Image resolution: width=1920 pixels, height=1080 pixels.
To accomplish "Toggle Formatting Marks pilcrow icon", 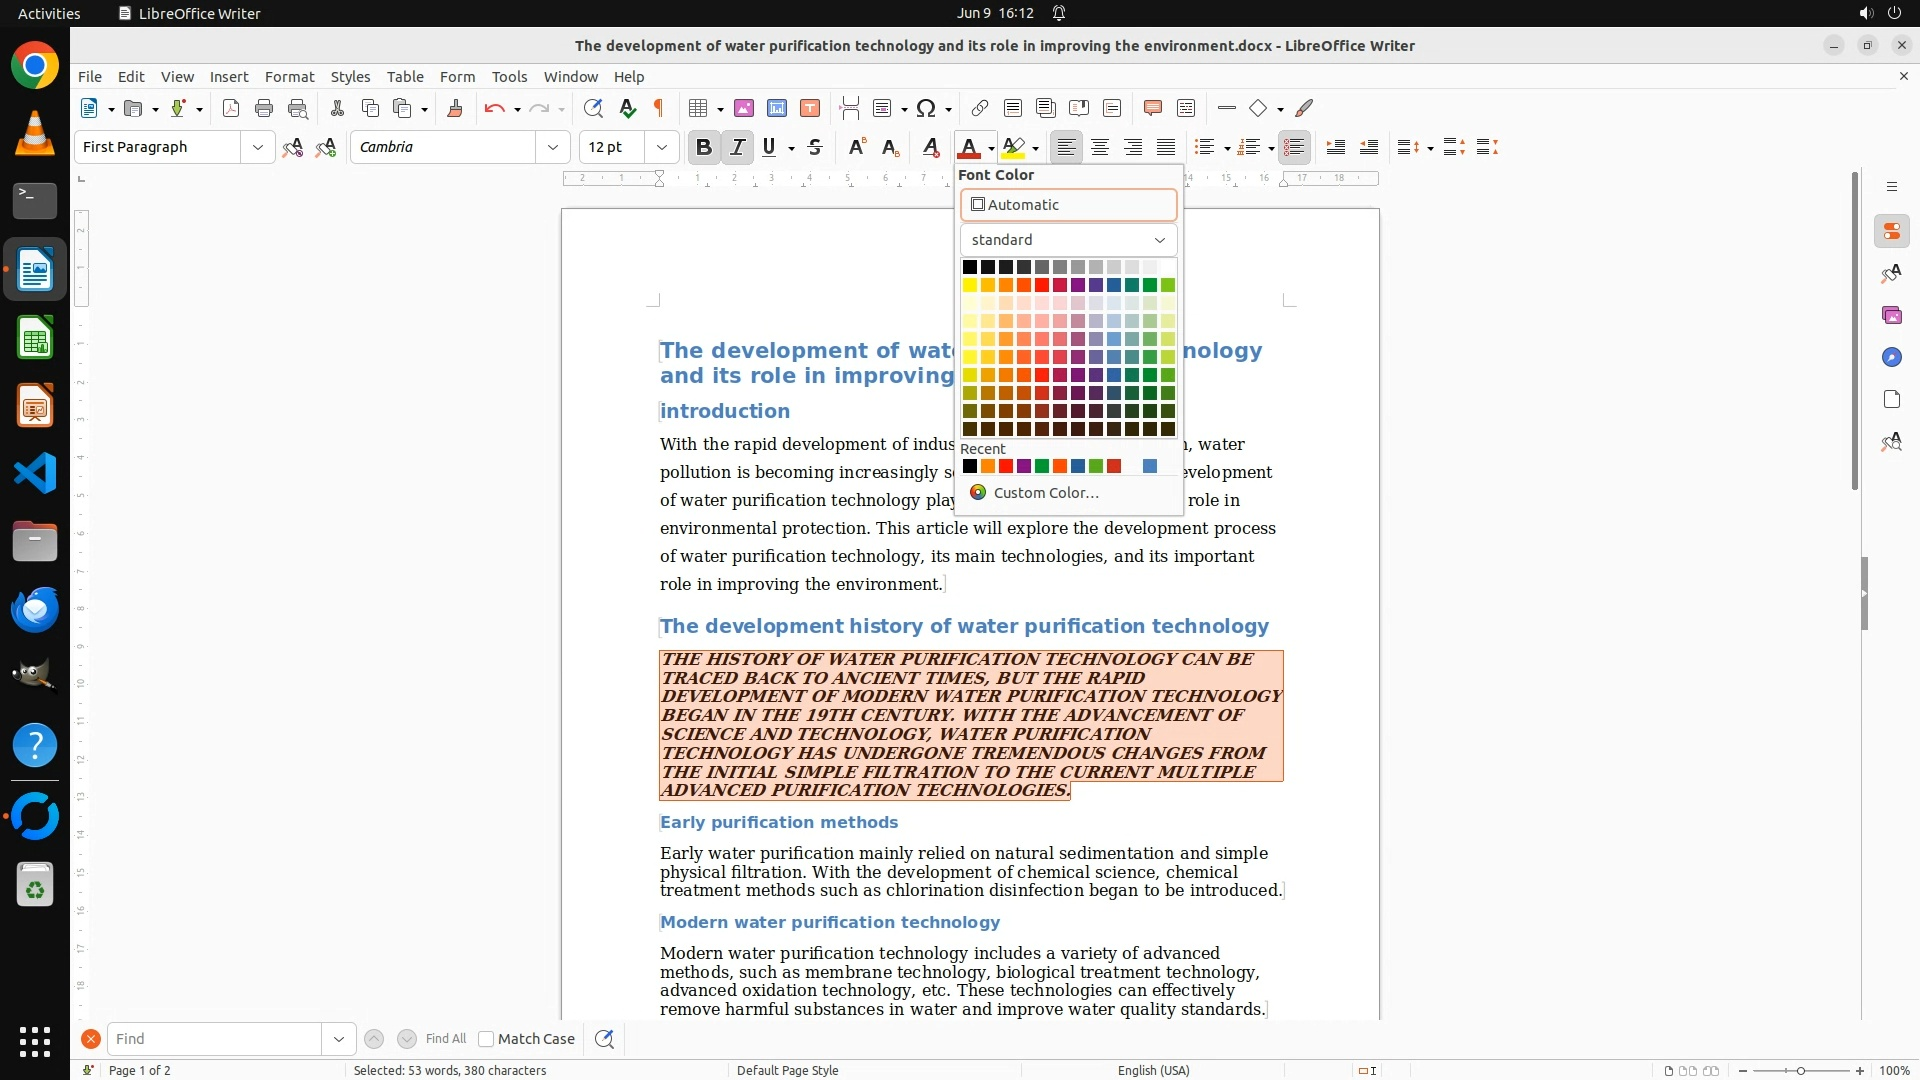I will 659,108.
